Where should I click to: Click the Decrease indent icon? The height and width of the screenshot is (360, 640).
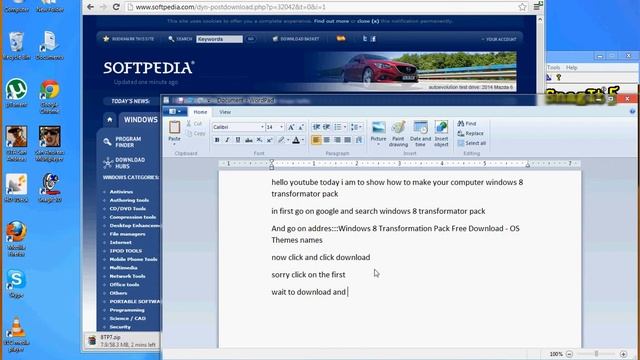(316, 127)
